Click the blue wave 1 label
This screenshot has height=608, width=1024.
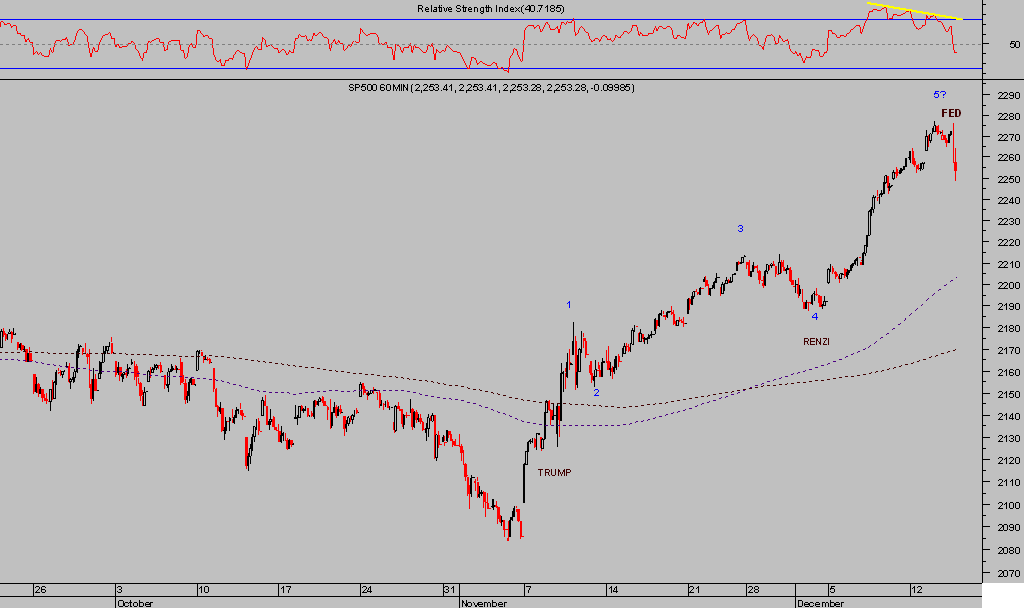pyautogui.click(x=569, y=304)
